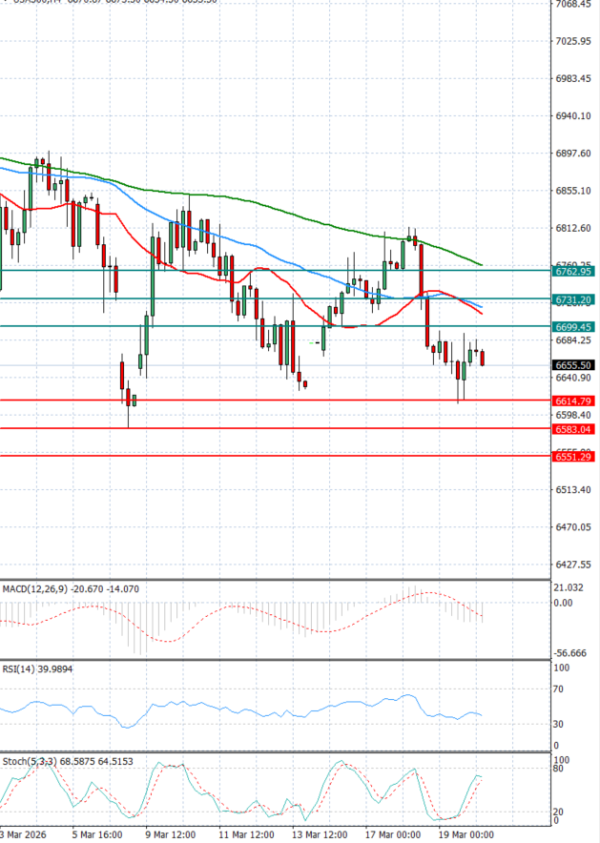Screen dimensions: 600x843
Task: Select the current price label 6655.50
Action: (x=573, y=366)
